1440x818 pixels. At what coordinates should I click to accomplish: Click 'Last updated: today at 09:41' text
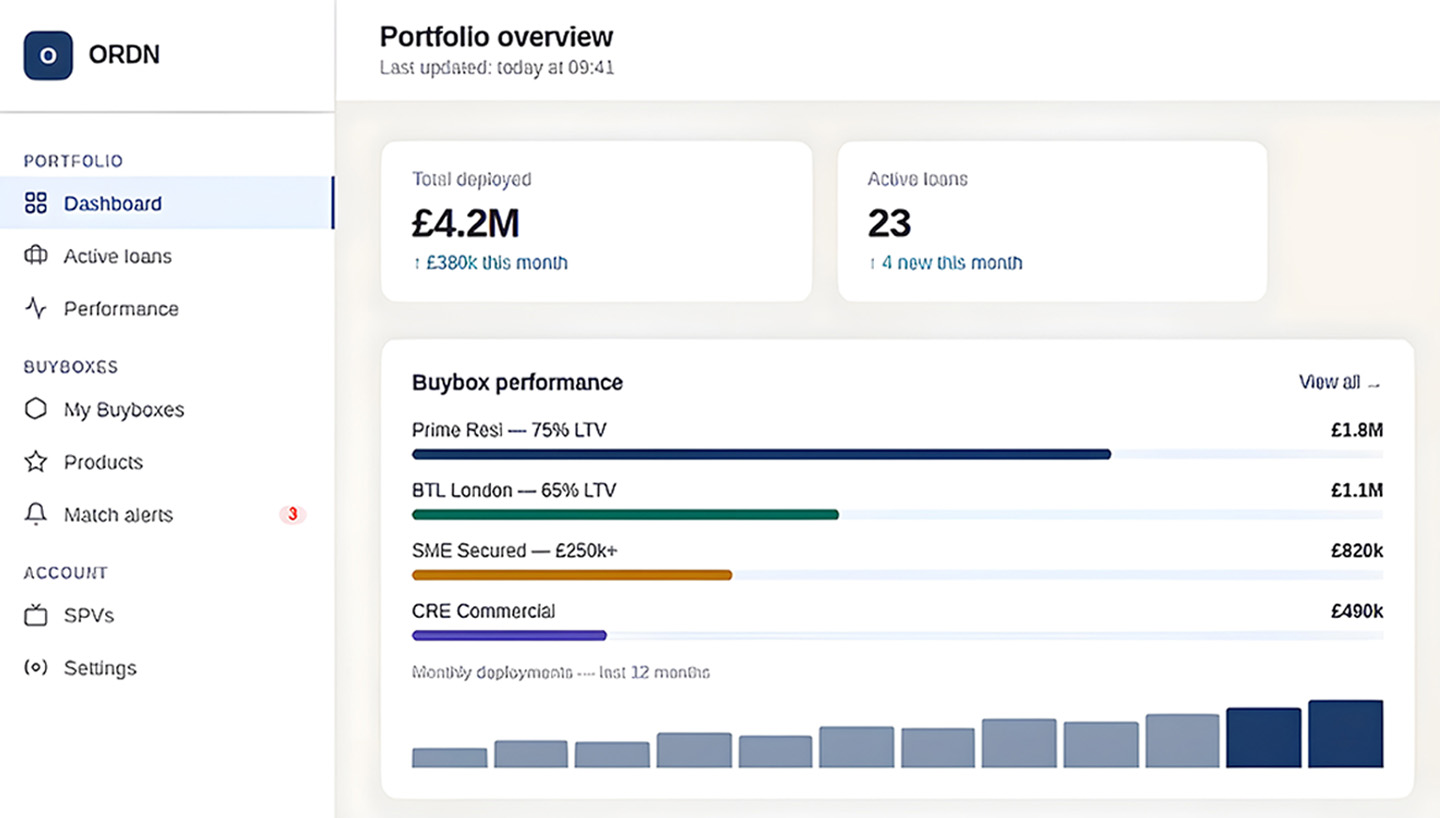pos(497,69)
